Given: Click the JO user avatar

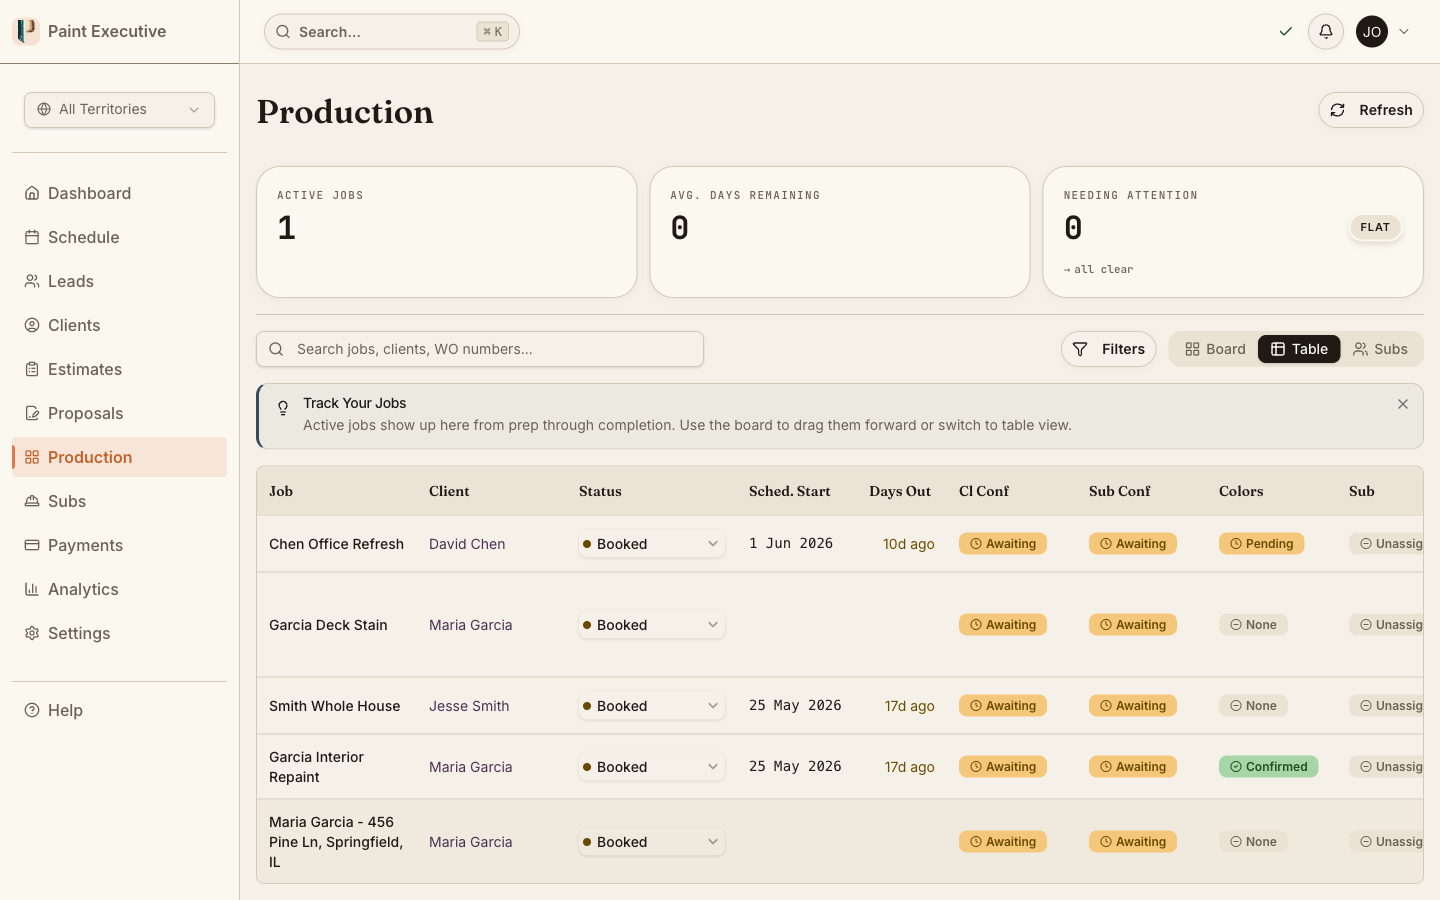Looking at the screenshot, I should click(x=1372, y=32).
